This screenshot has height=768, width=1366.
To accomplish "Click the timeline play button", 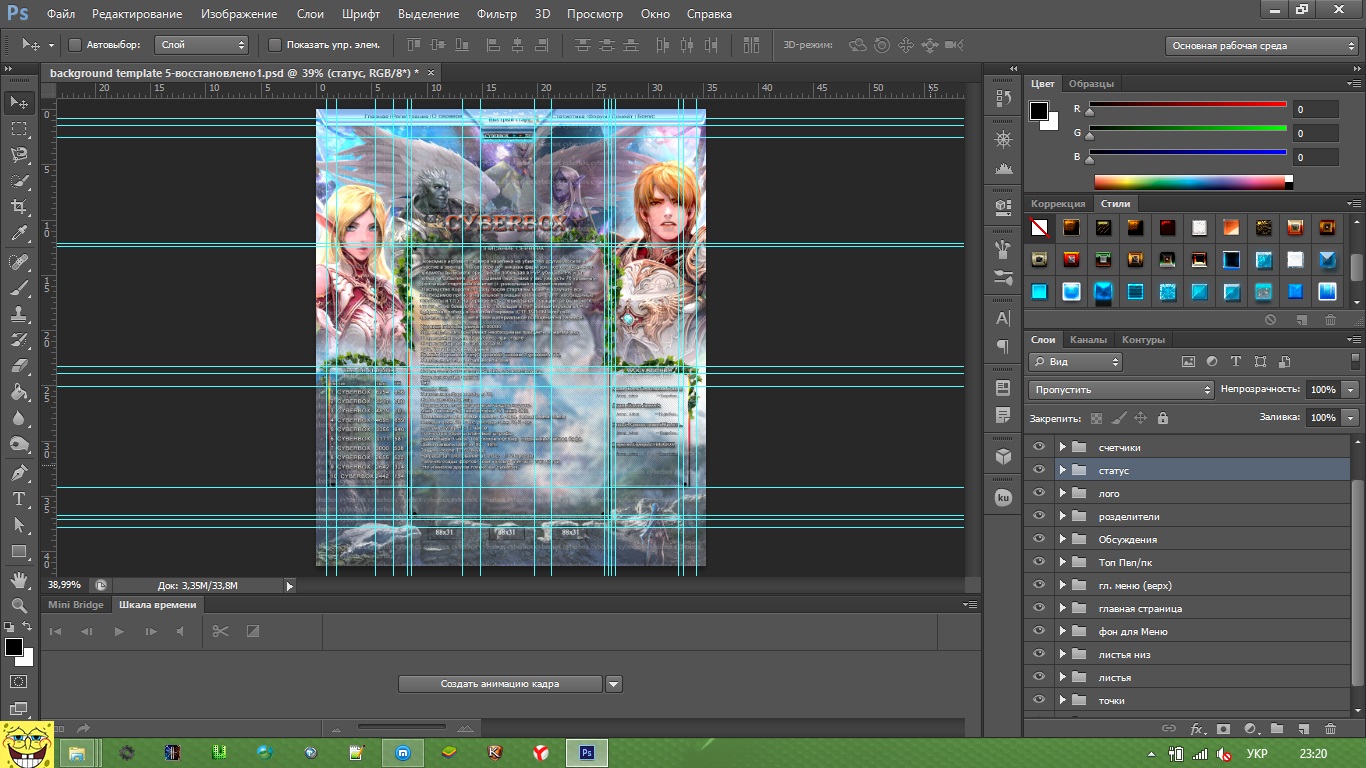I will point(119,631).
